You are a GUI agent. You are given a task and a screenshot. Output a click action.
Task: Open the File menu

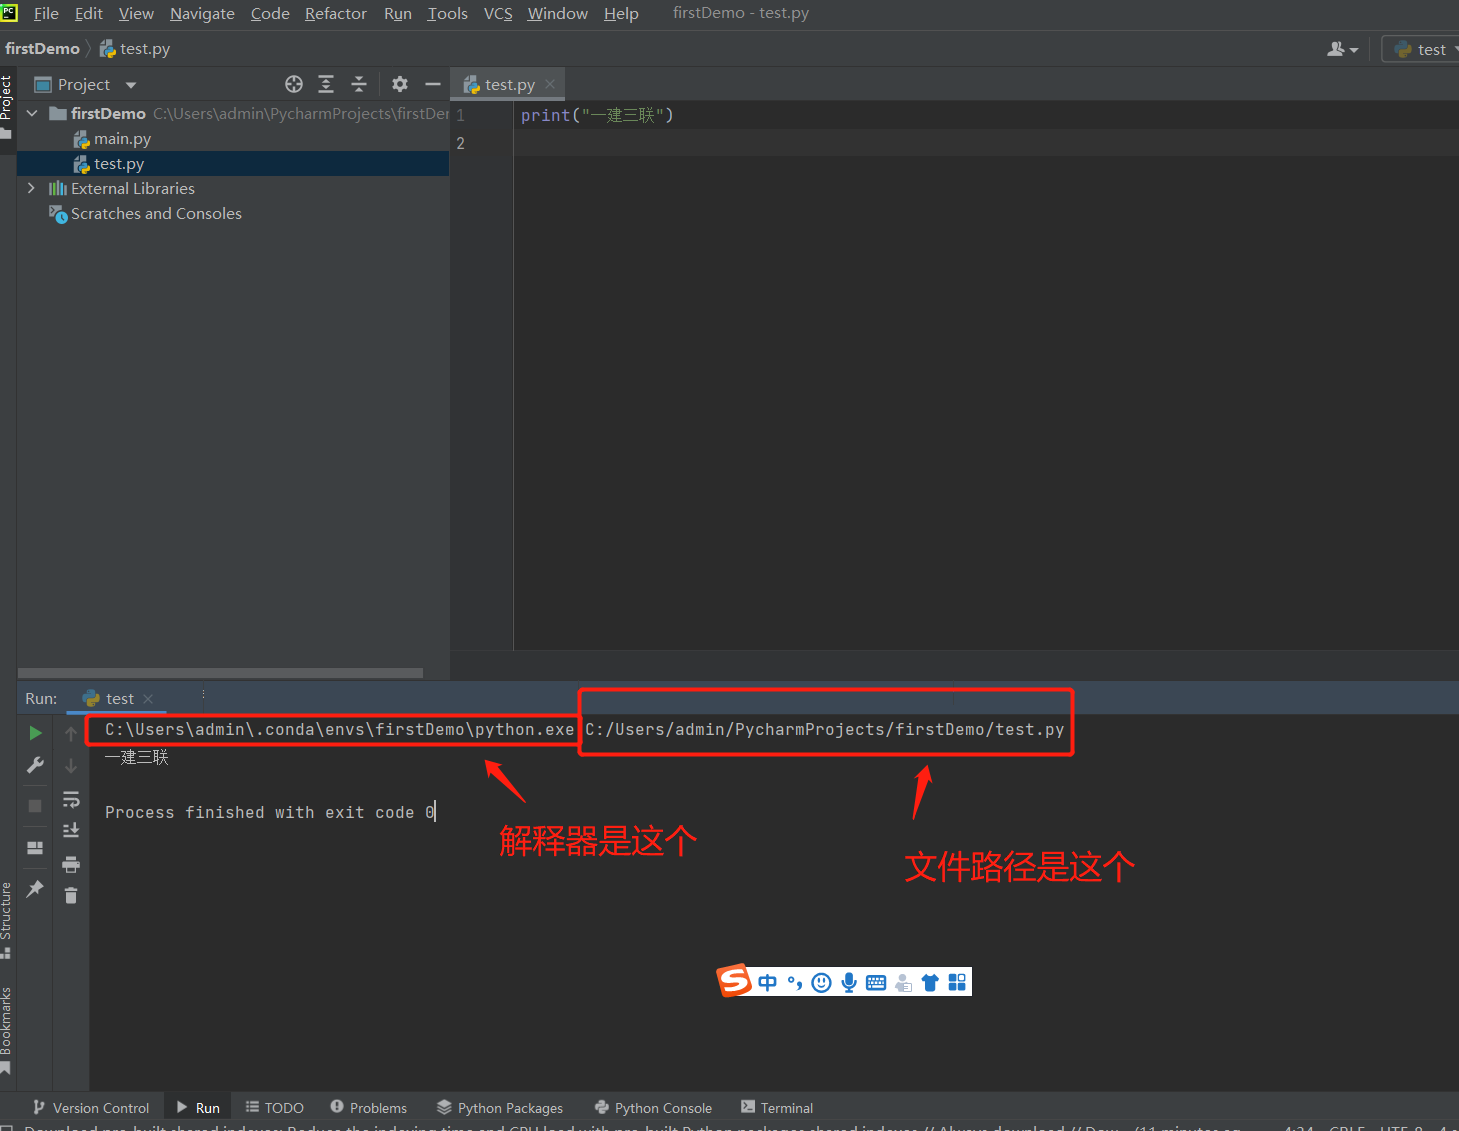[x=46, y=13]
